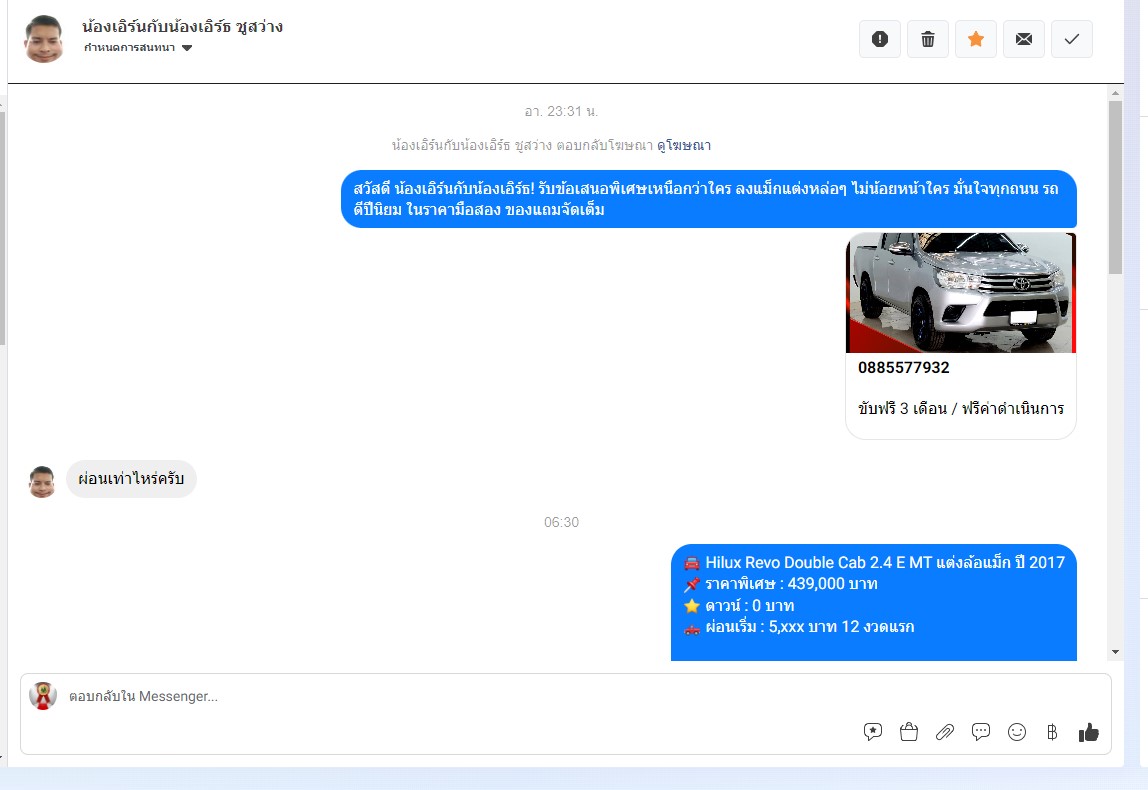Click the ราคาพิเศษ : 439,000 บาท line

click(780, 584)
